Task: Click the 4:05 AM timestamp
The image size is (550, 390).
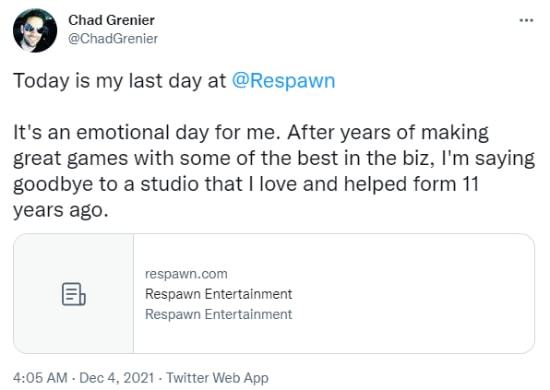Action: 40,378
